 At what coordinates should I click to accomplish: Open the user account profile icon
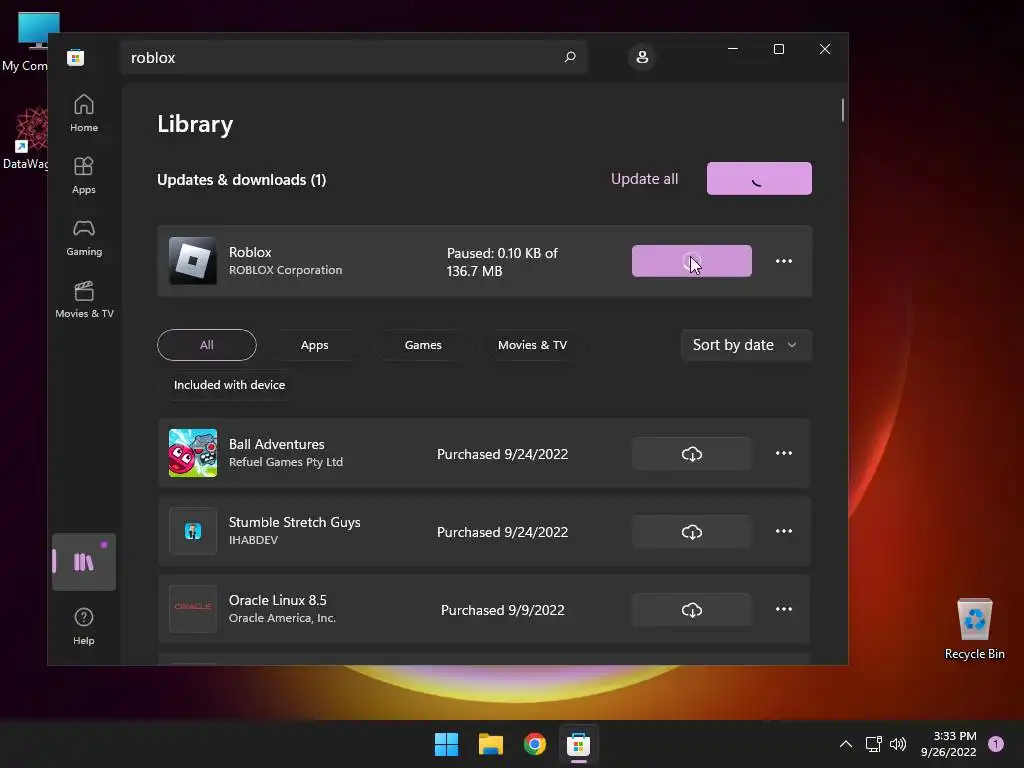pos(642,57)
